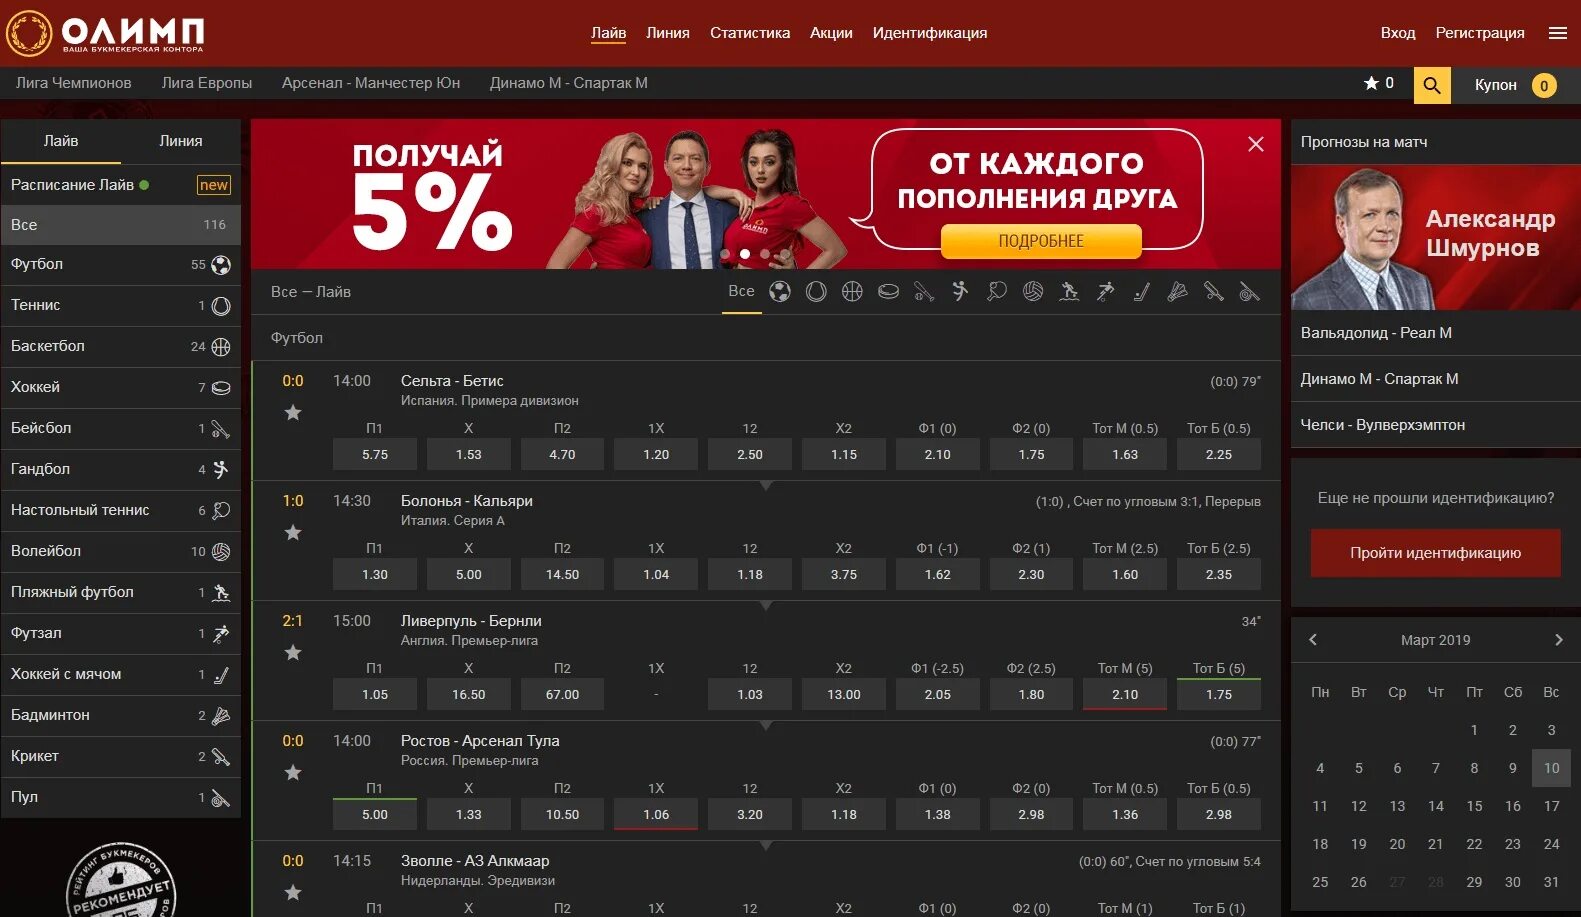Expand more markets under Ливерпуль - Бернли
The image size is (1581, 917).
coord(766,725)
